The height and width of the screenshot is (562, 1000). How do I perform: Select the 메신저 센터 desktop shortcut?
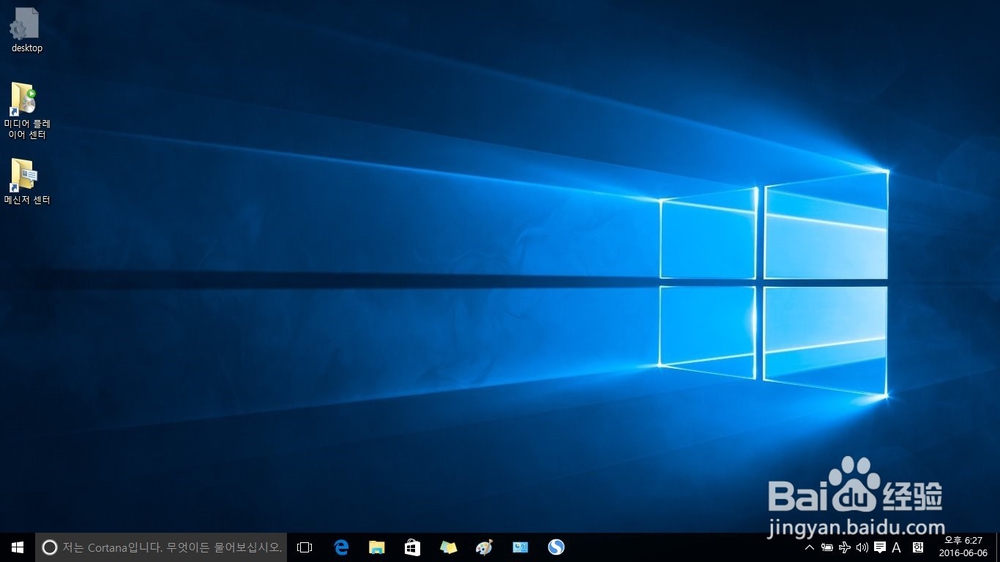click(27, 181)
